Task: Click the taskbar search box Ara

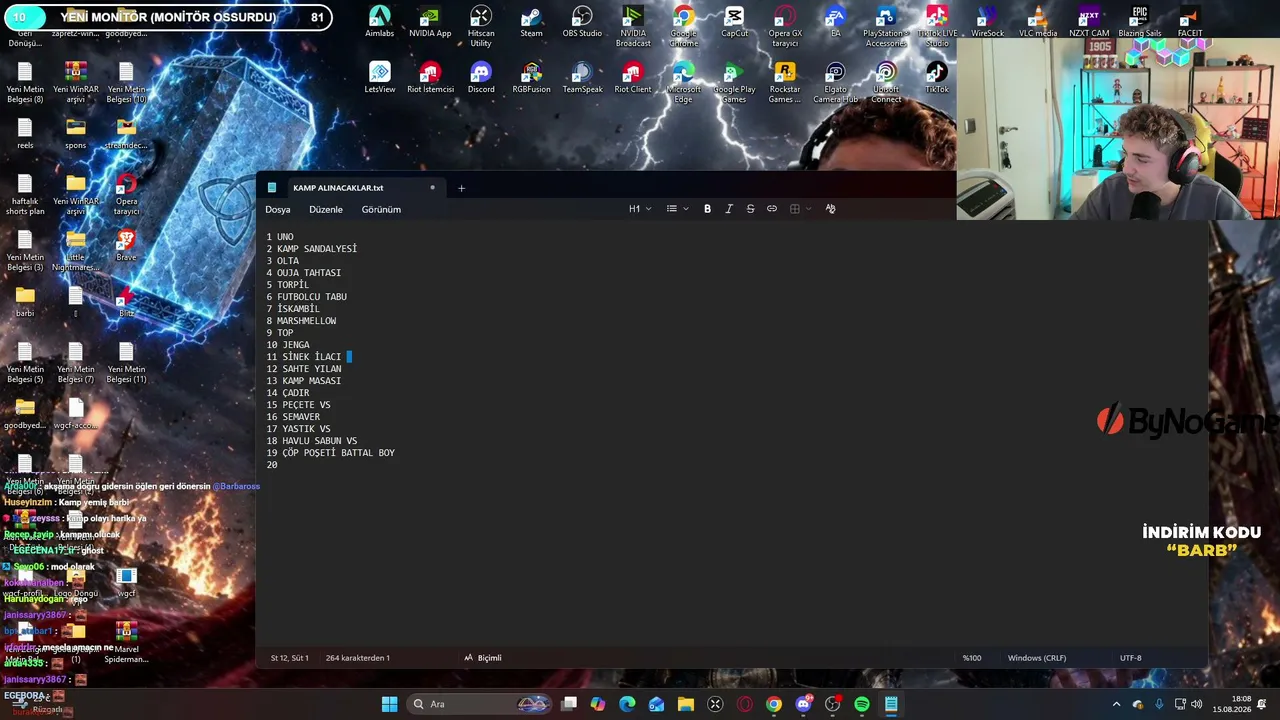Action: pyautogui.click(x=480, y=704)
